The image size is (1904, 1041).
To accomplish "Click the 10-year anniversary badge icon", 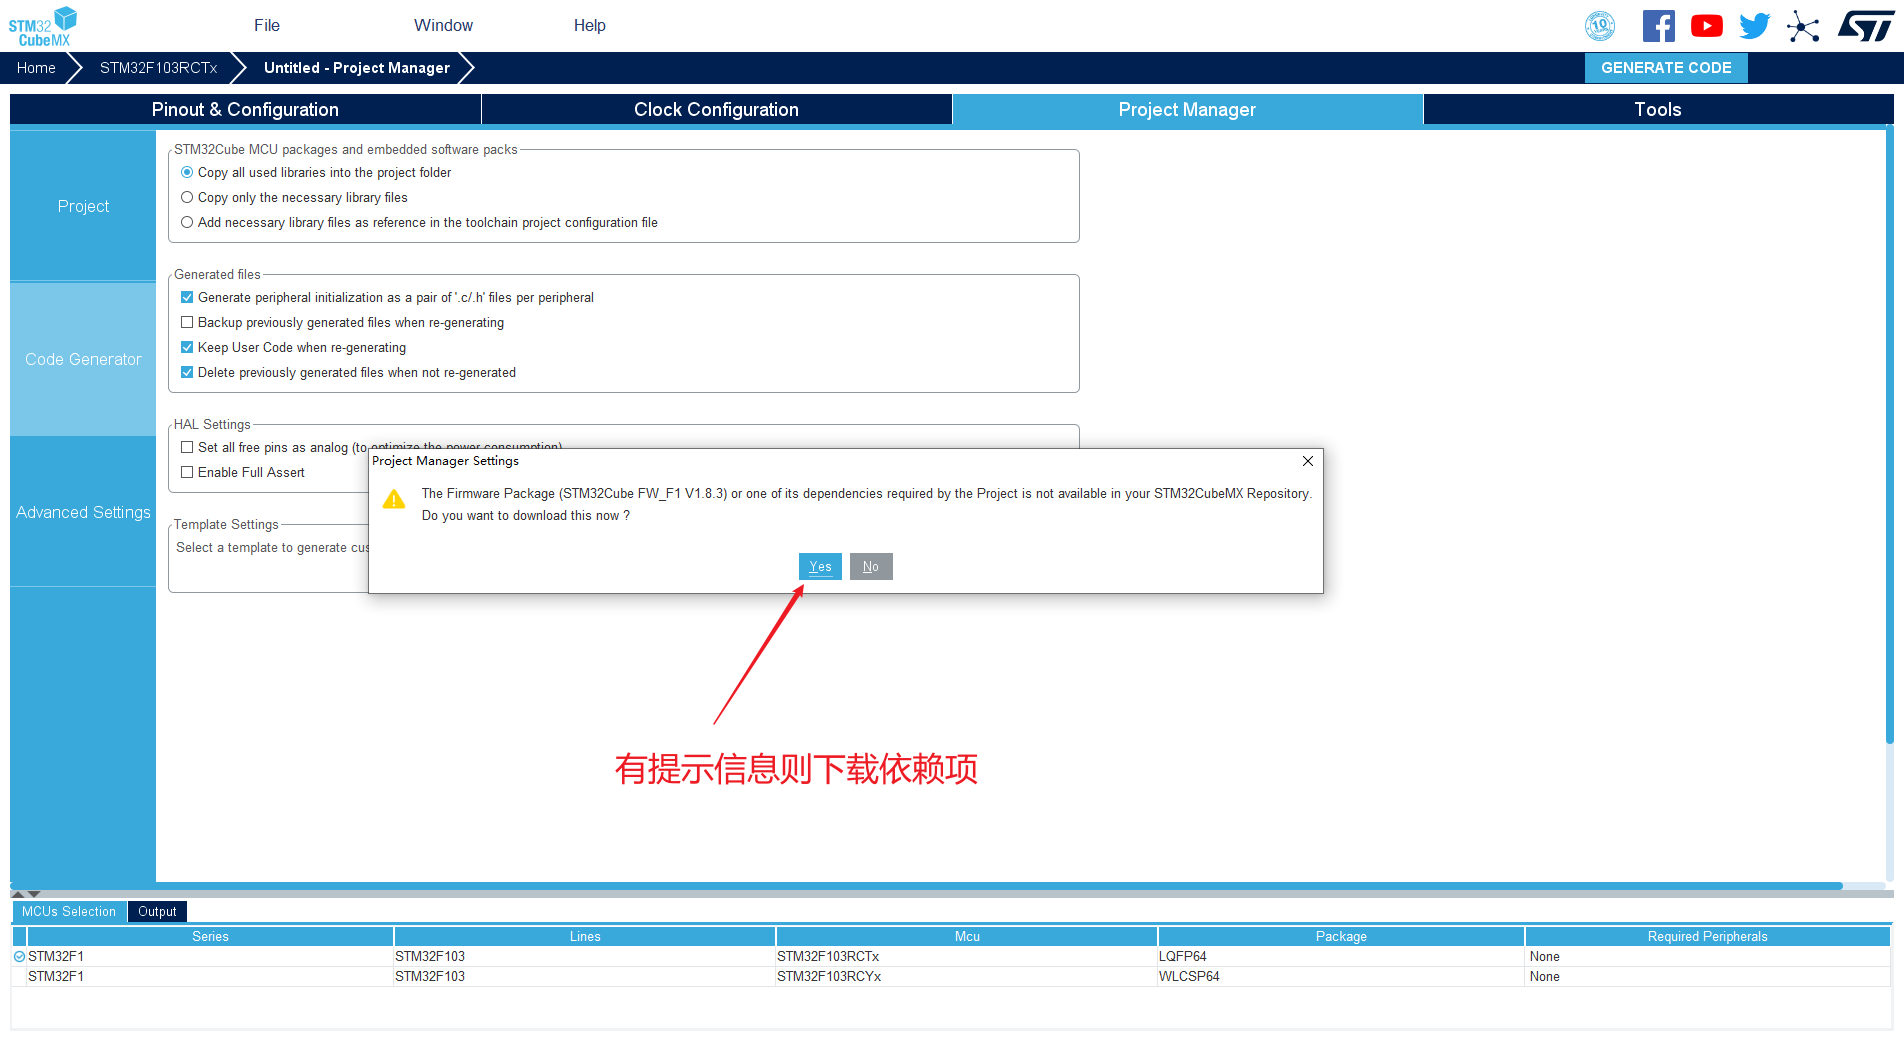I will pyautogui.click(x=1600, y=26).
